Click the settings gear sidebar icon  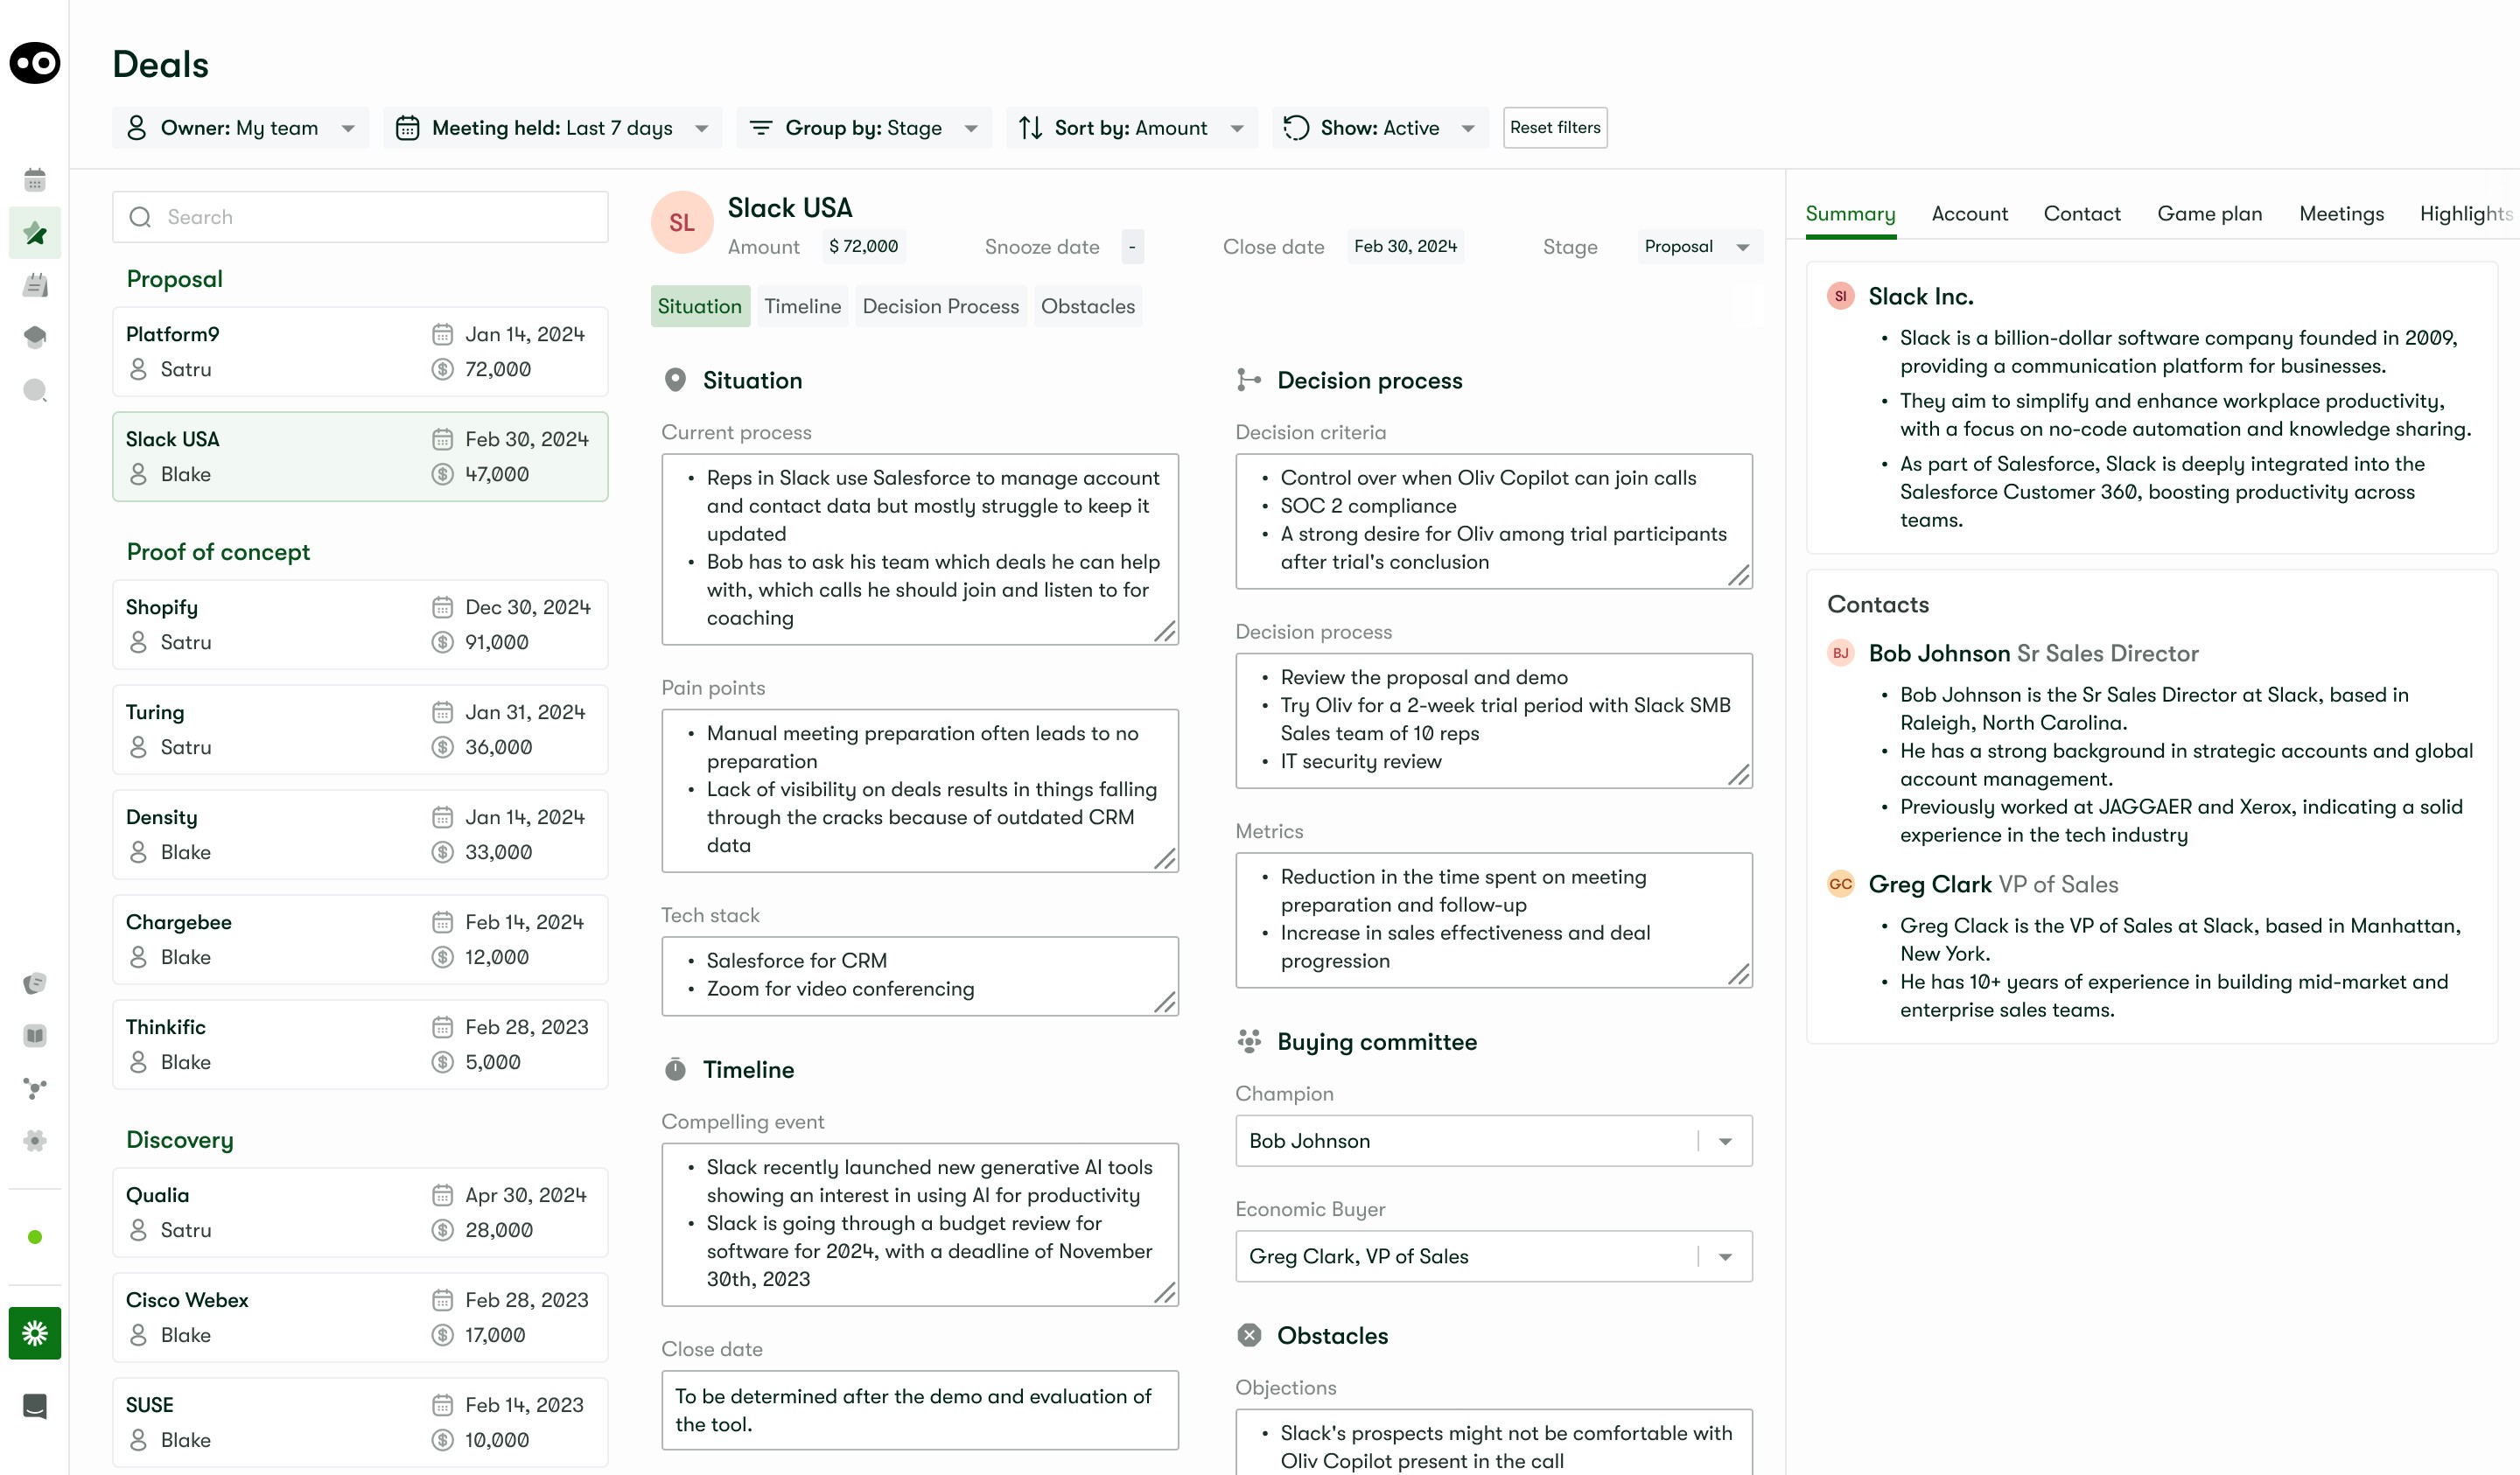pos(35,1140)
